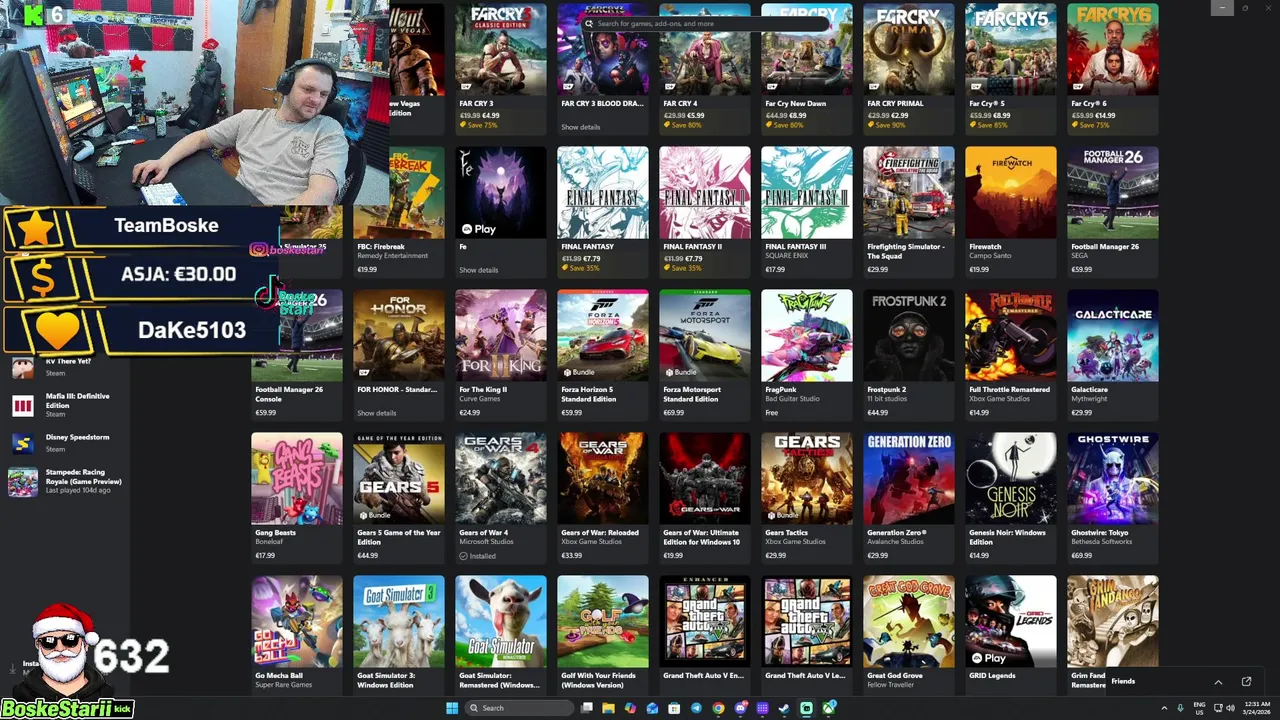This screenshot has height=720, width=1280.
Task: Click the Play badge on Fe
Action: 479,229
